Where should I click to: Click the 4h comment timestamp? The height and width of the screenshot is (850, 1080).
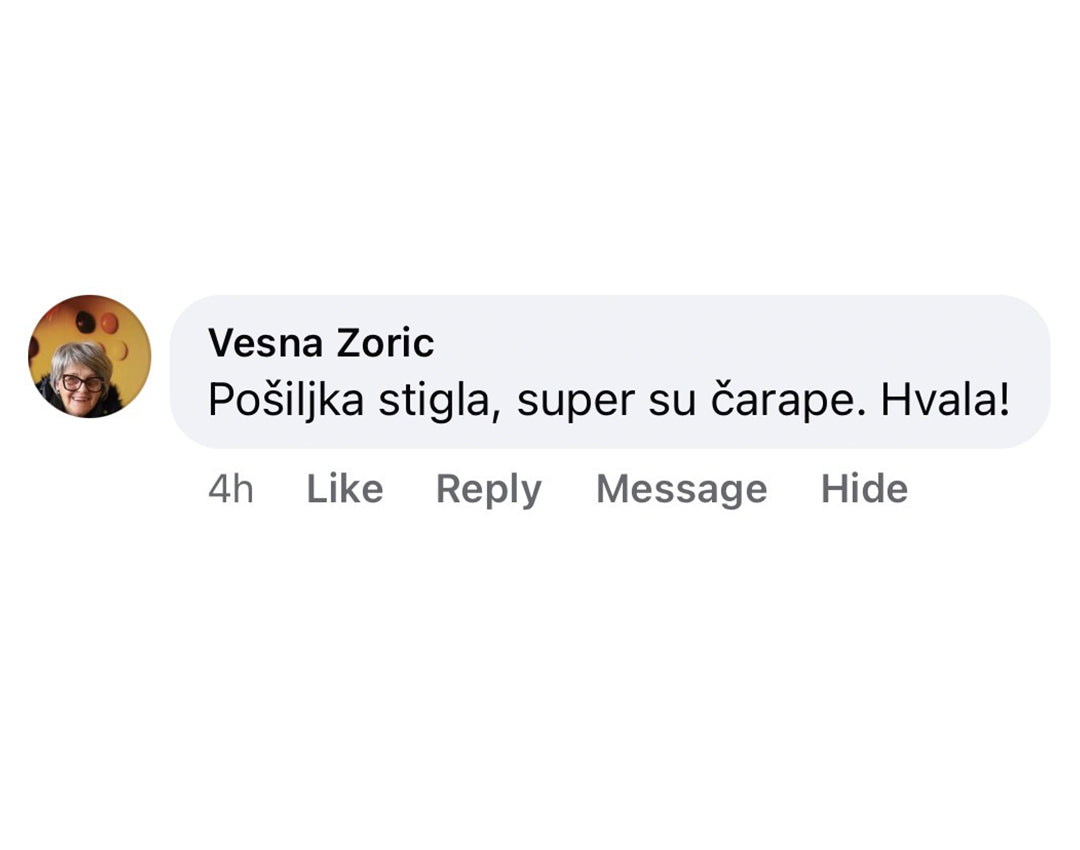pyautogui.click(x=230, y=489)
